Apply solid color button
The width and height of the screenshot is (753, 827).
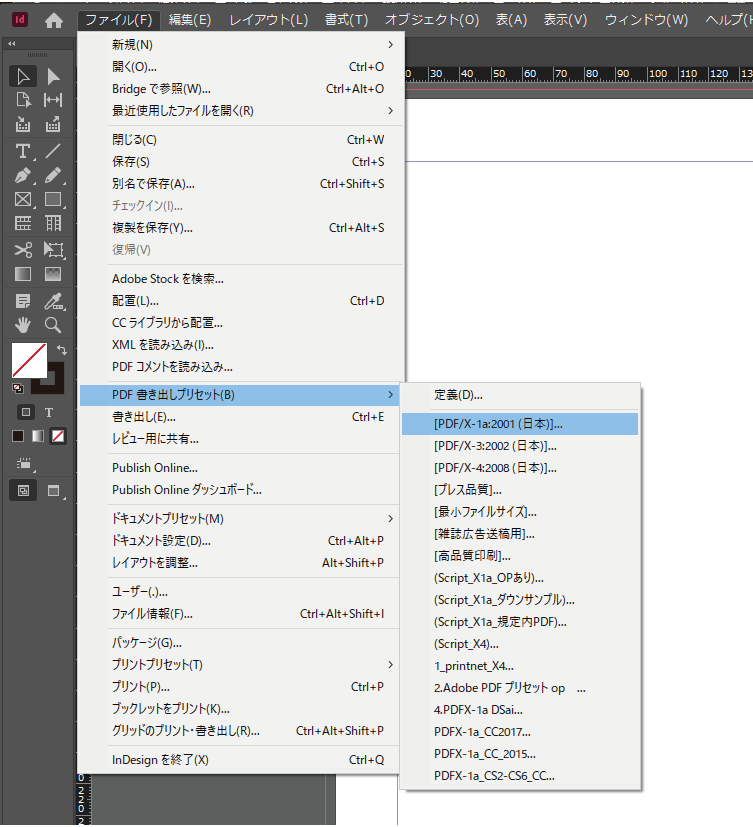coord(18,436)
